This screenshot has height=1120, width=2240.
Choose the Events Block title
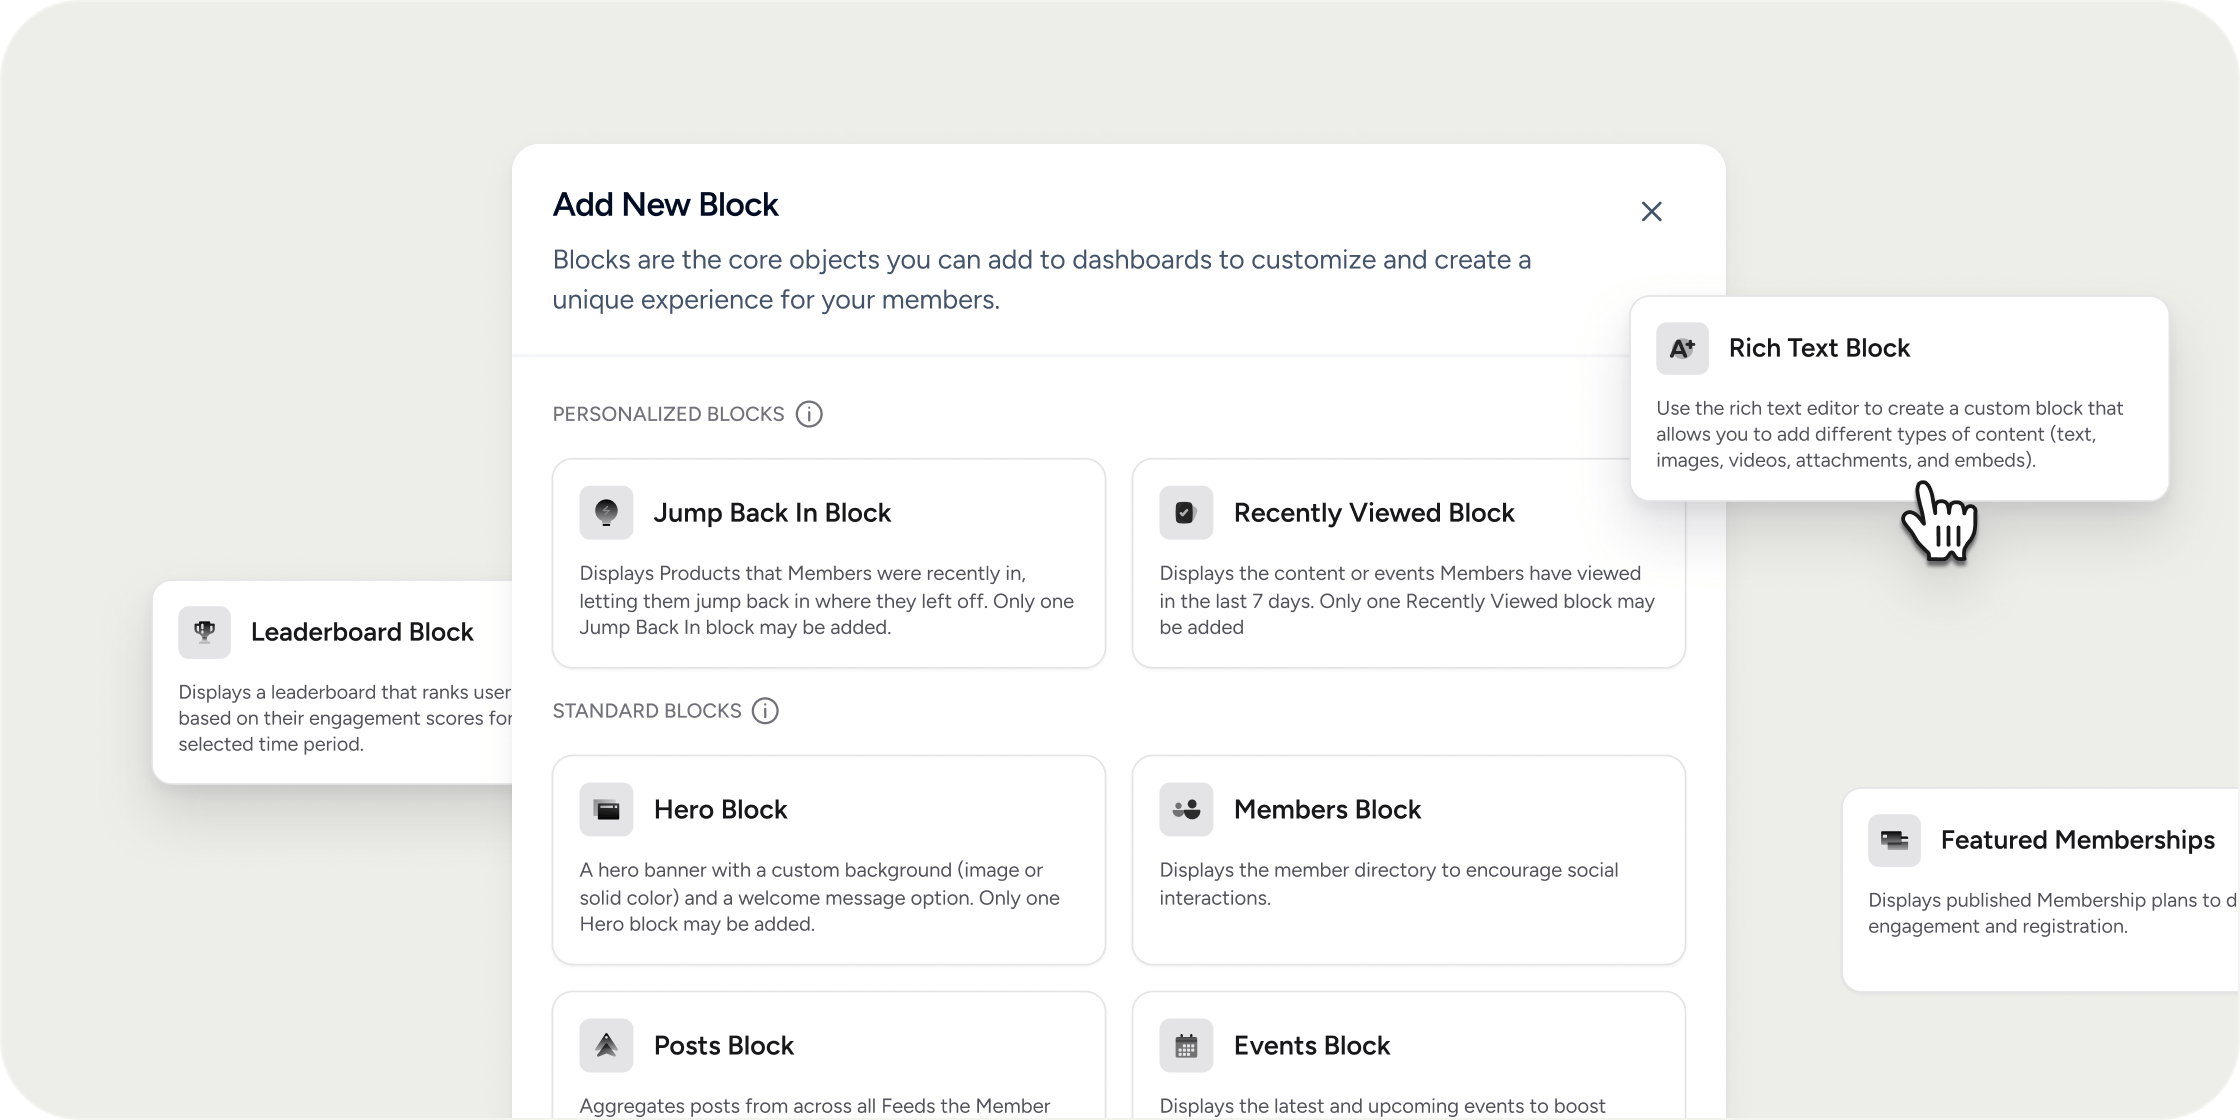[1311, 1045]
